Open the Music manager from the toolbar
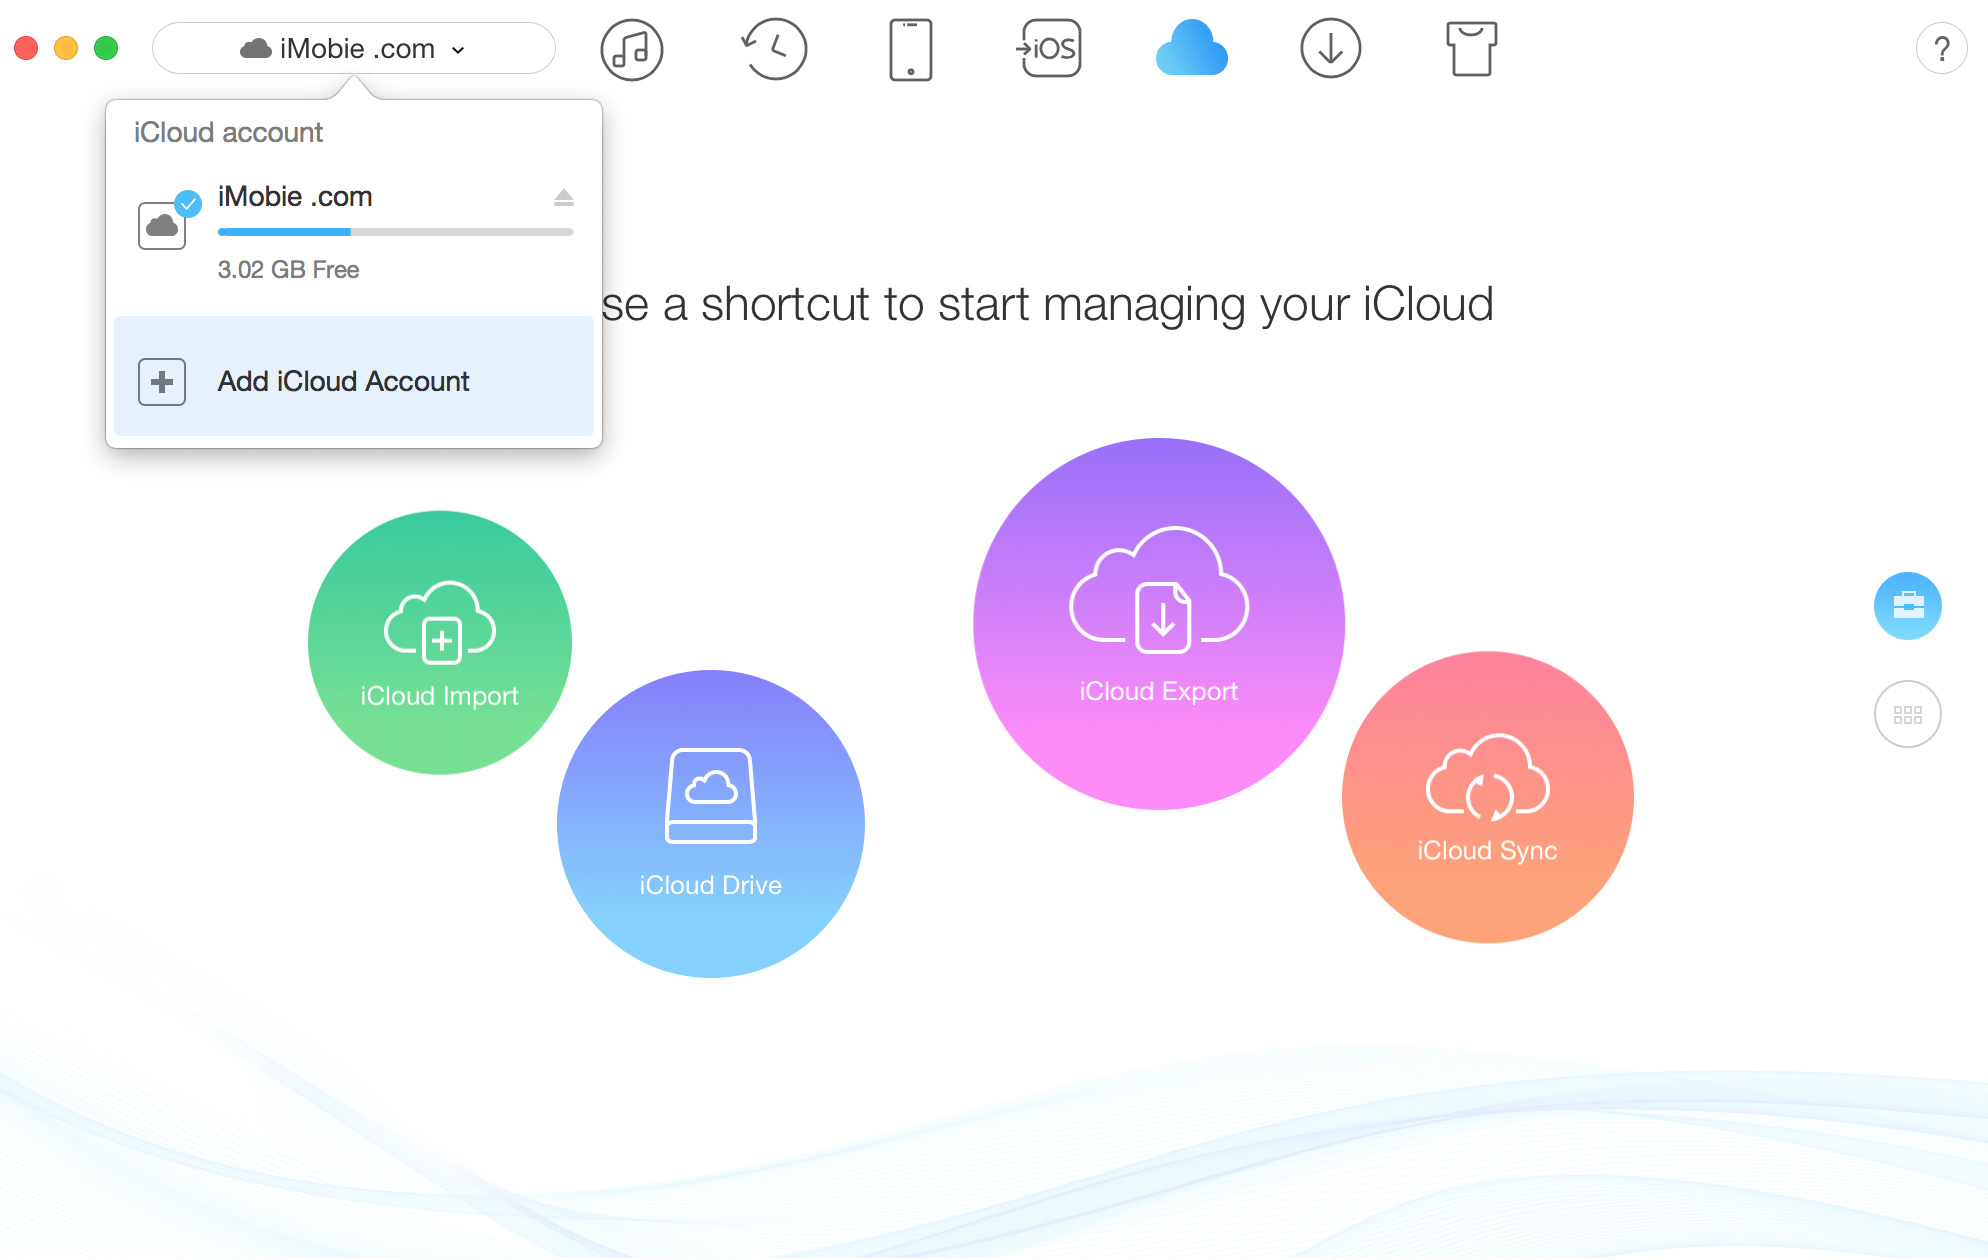This screenshot has height=1260, width=1988. pos(630,48)
